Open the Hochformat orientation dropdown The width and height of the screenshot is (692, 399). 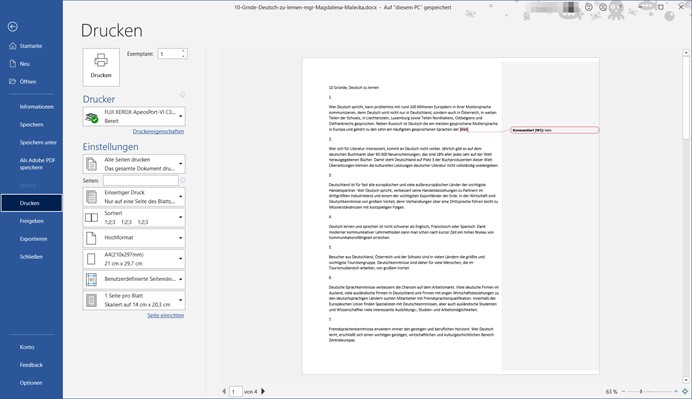click(181, 238)
